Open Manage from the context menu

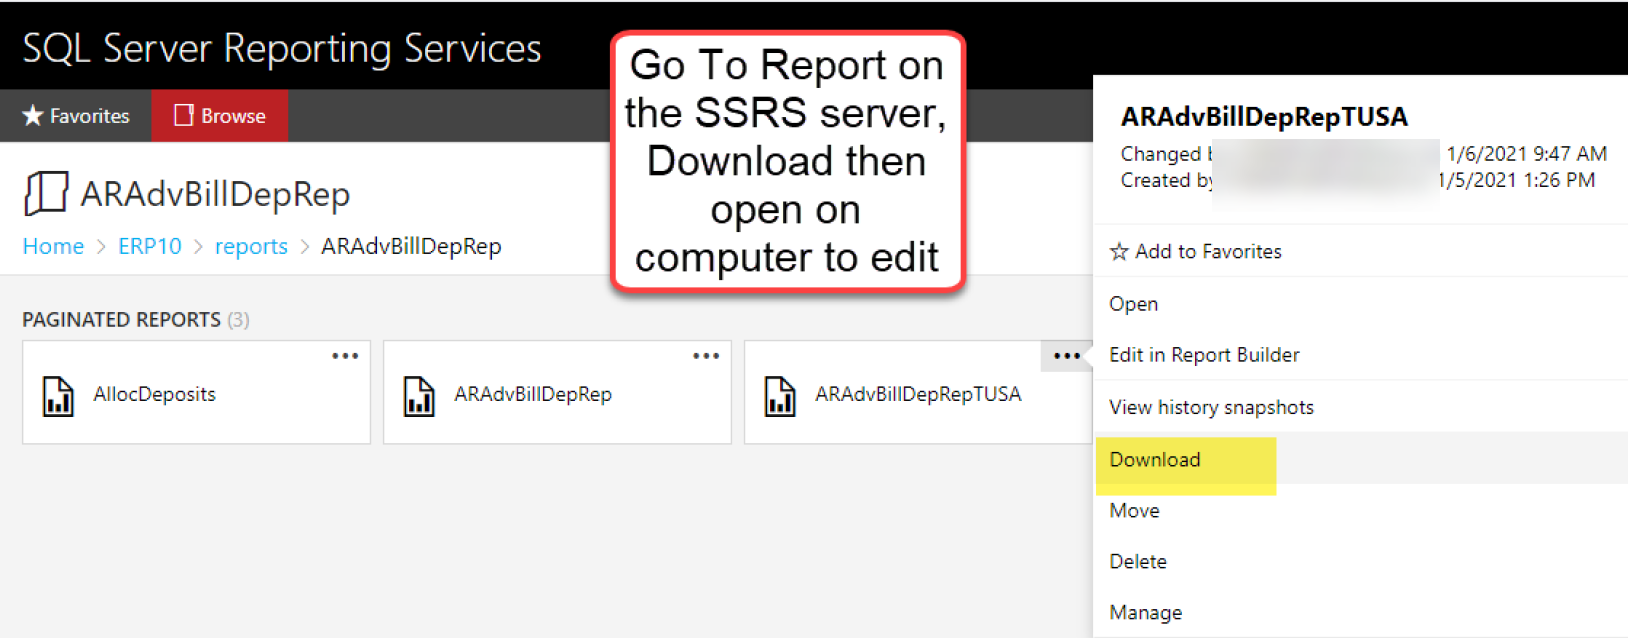coord(1360,613)
